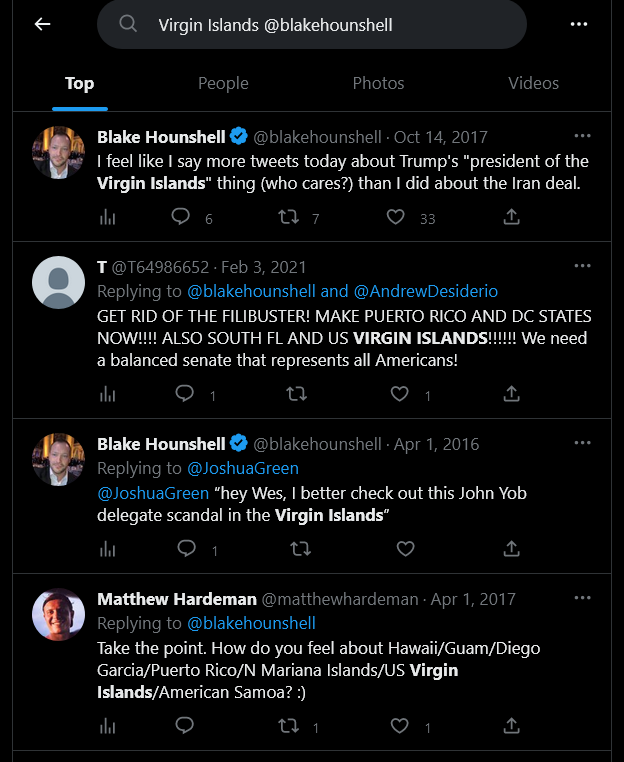Reply to Matthew Hardeman's tweet
This screenshot has height=762, width=624.
click(185, 726)
